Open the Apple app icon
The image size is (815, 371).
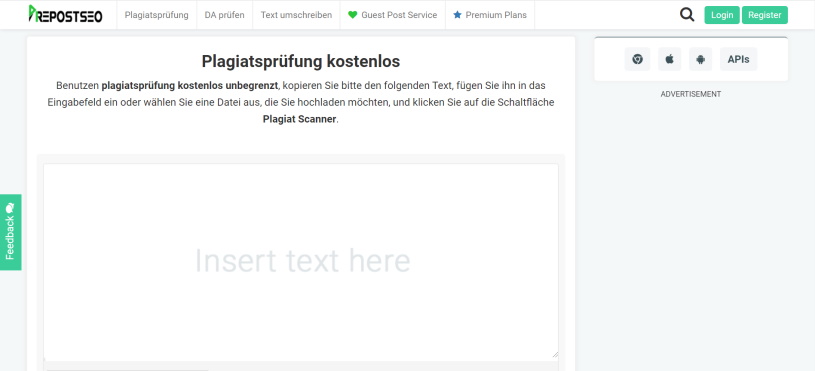point(669,59)
